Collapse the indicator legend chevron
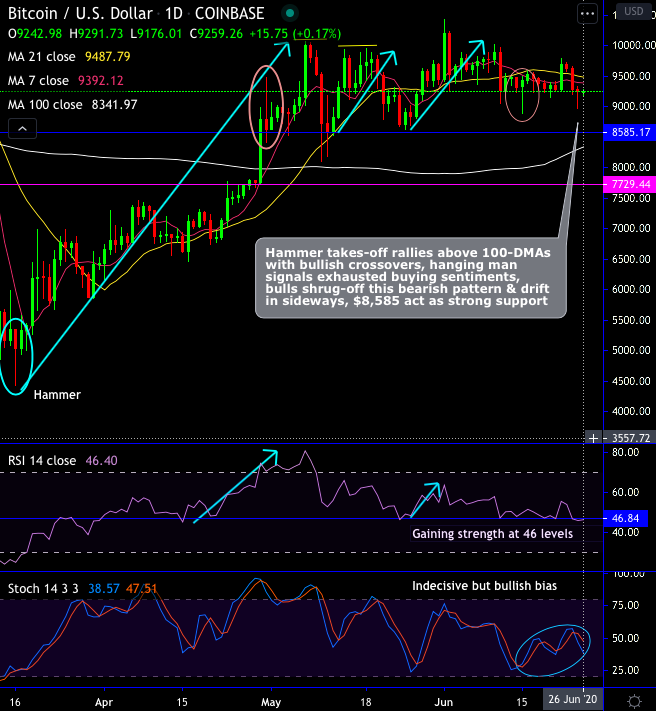 pyautogui.click(x=22, y=129)
